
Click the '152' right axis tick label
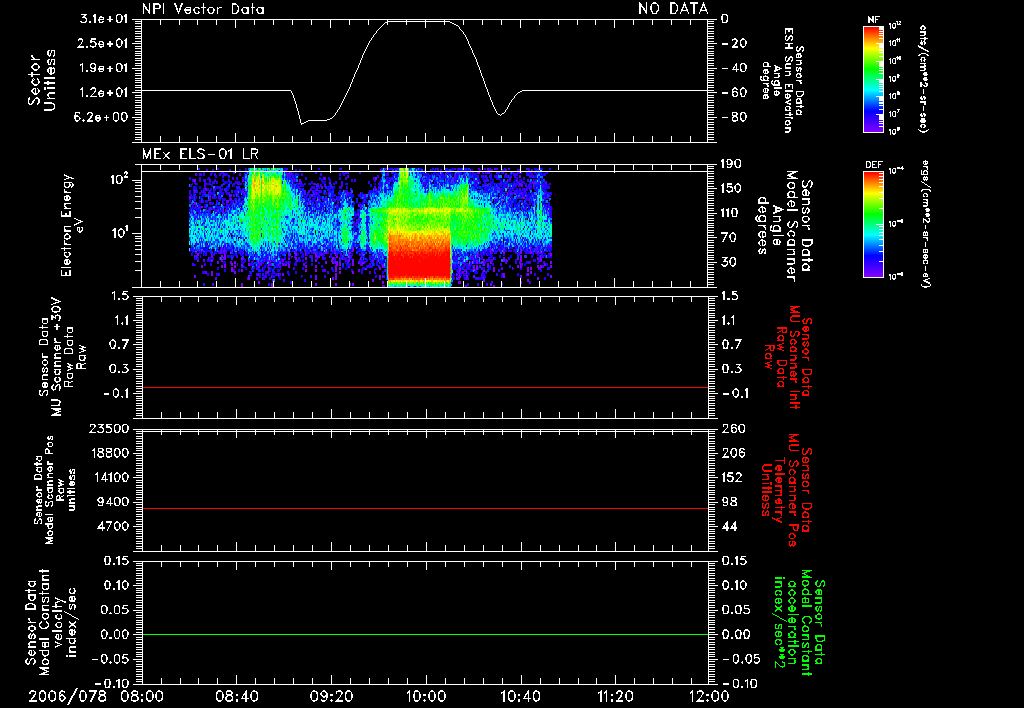click(733, 477)
